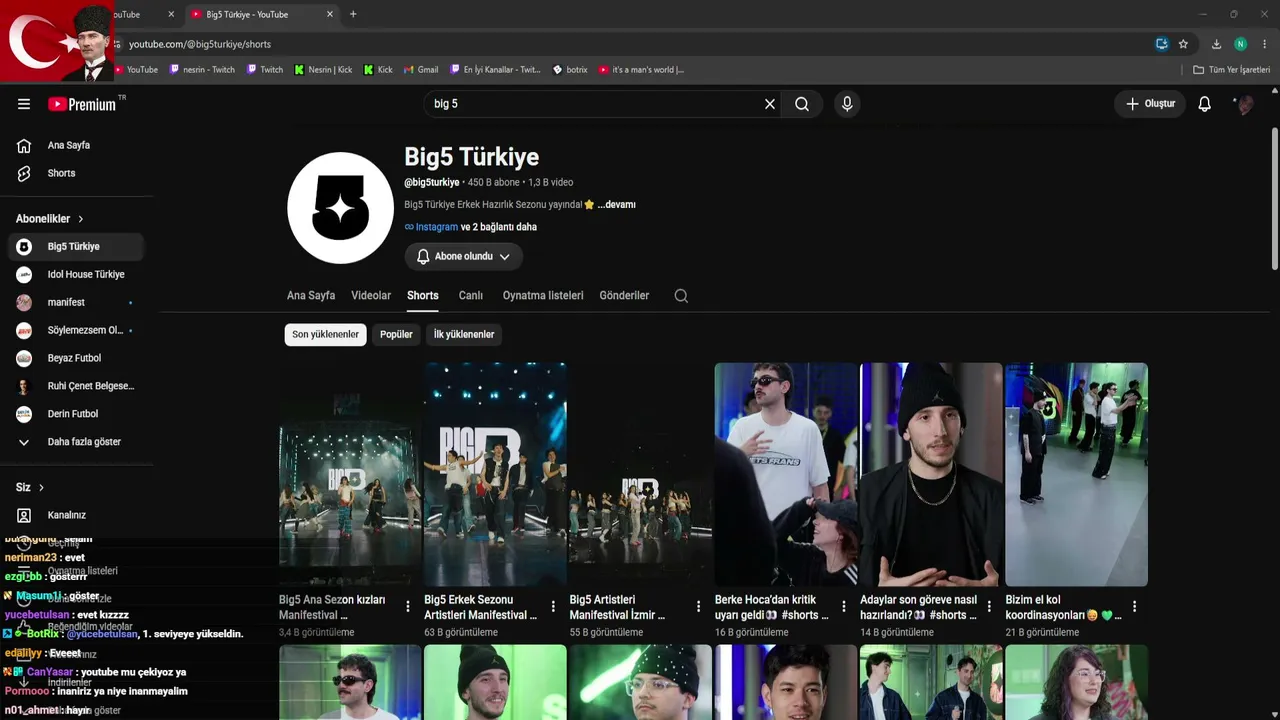Open Idol House Türkiye subscription
The height and width of the screenshot is (720, 1280).
tap(76, 274)
